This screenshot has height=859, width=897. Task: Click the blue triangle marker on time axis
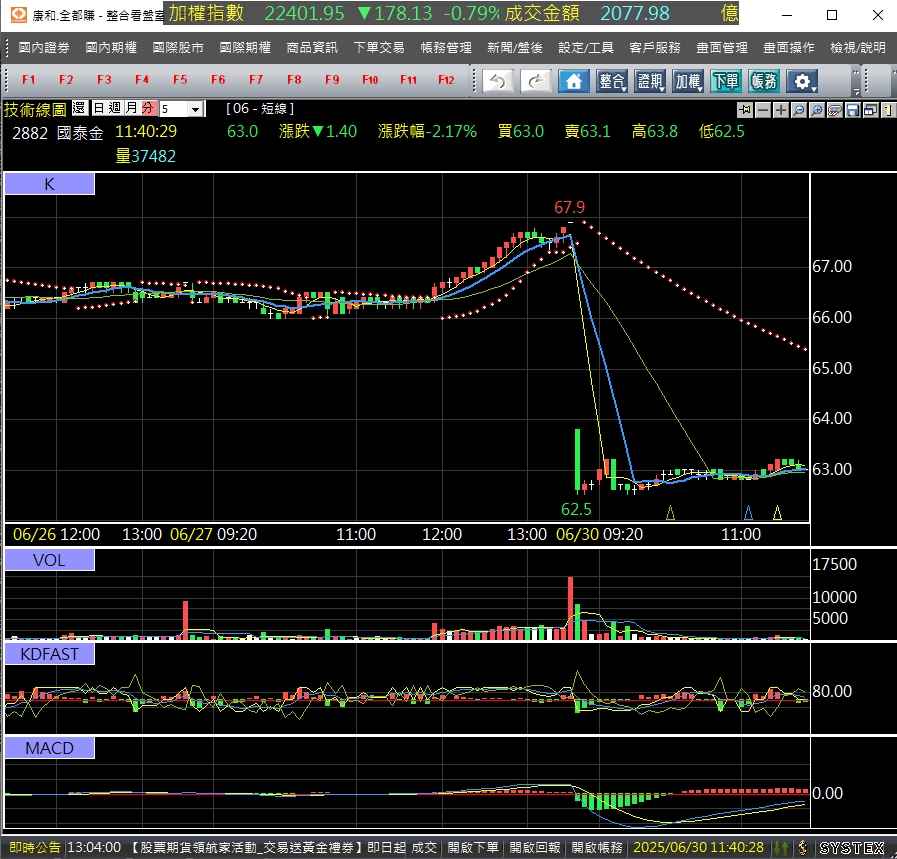(x=748, y=512)
